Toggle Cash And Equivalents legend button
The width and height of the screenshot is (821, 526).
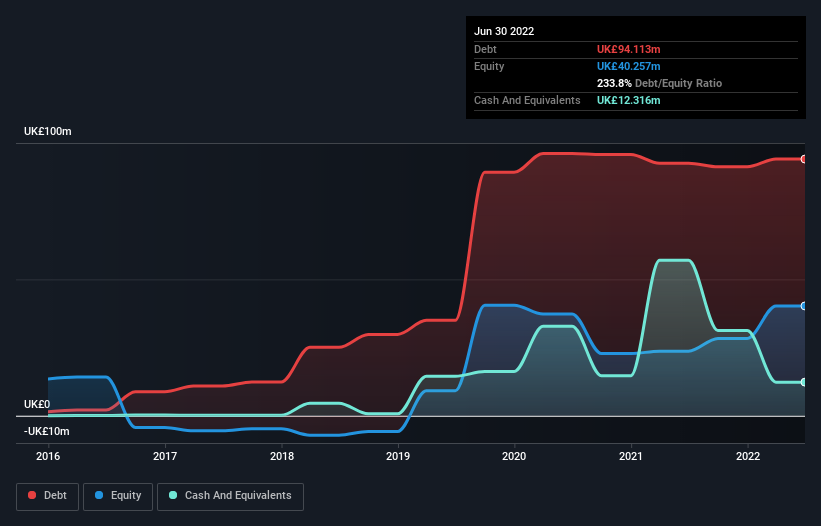[x=230, y=496]
